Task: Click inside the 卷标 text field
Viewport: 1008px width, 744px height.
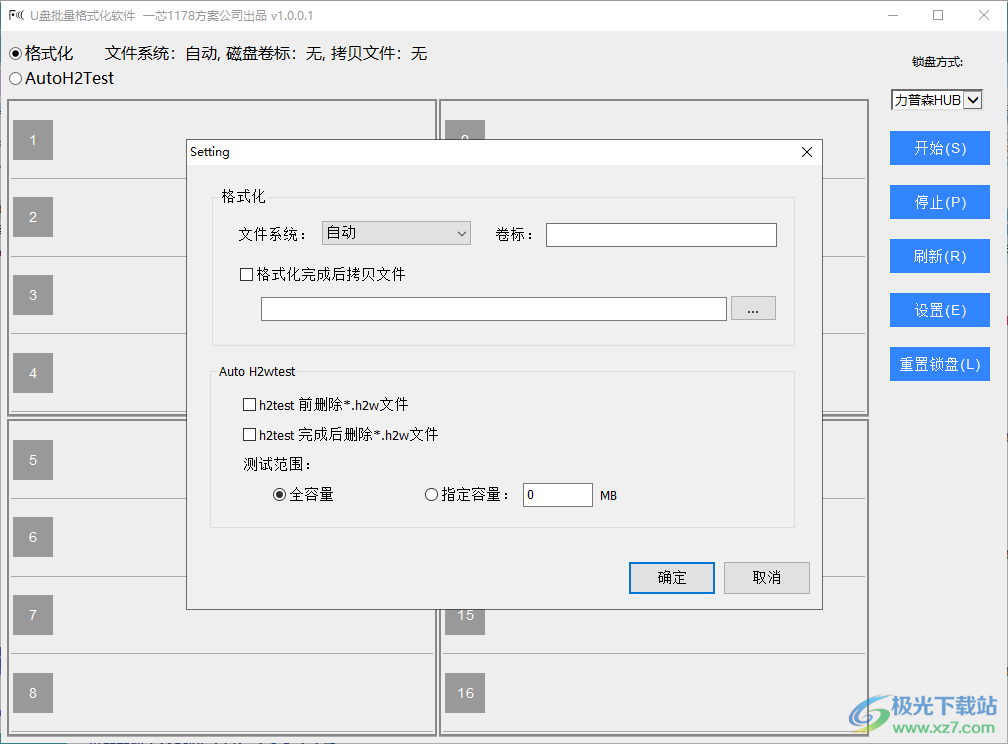Action: pyautogui.click(x=660, y=234)
